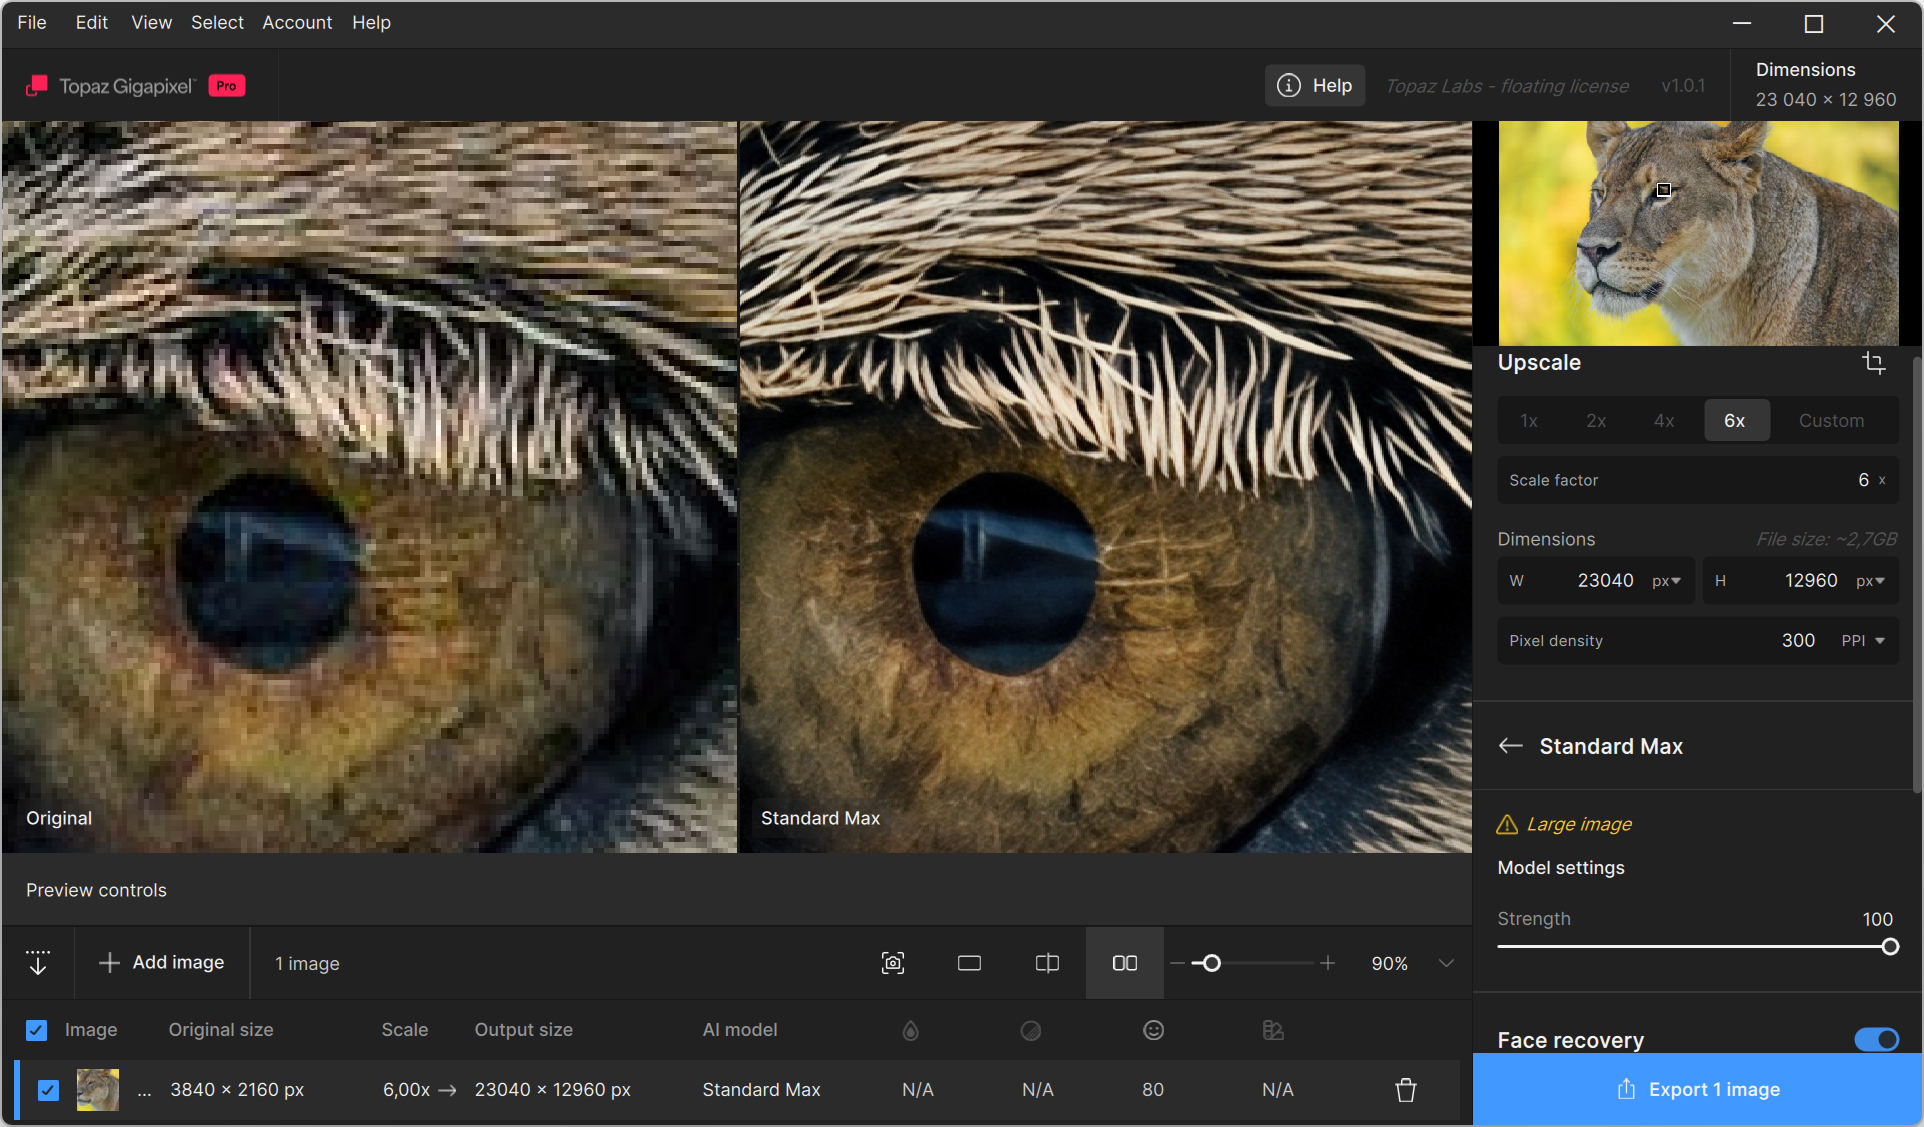
Task: Open the width px unit dropdown
Action: coord(1667,581)
